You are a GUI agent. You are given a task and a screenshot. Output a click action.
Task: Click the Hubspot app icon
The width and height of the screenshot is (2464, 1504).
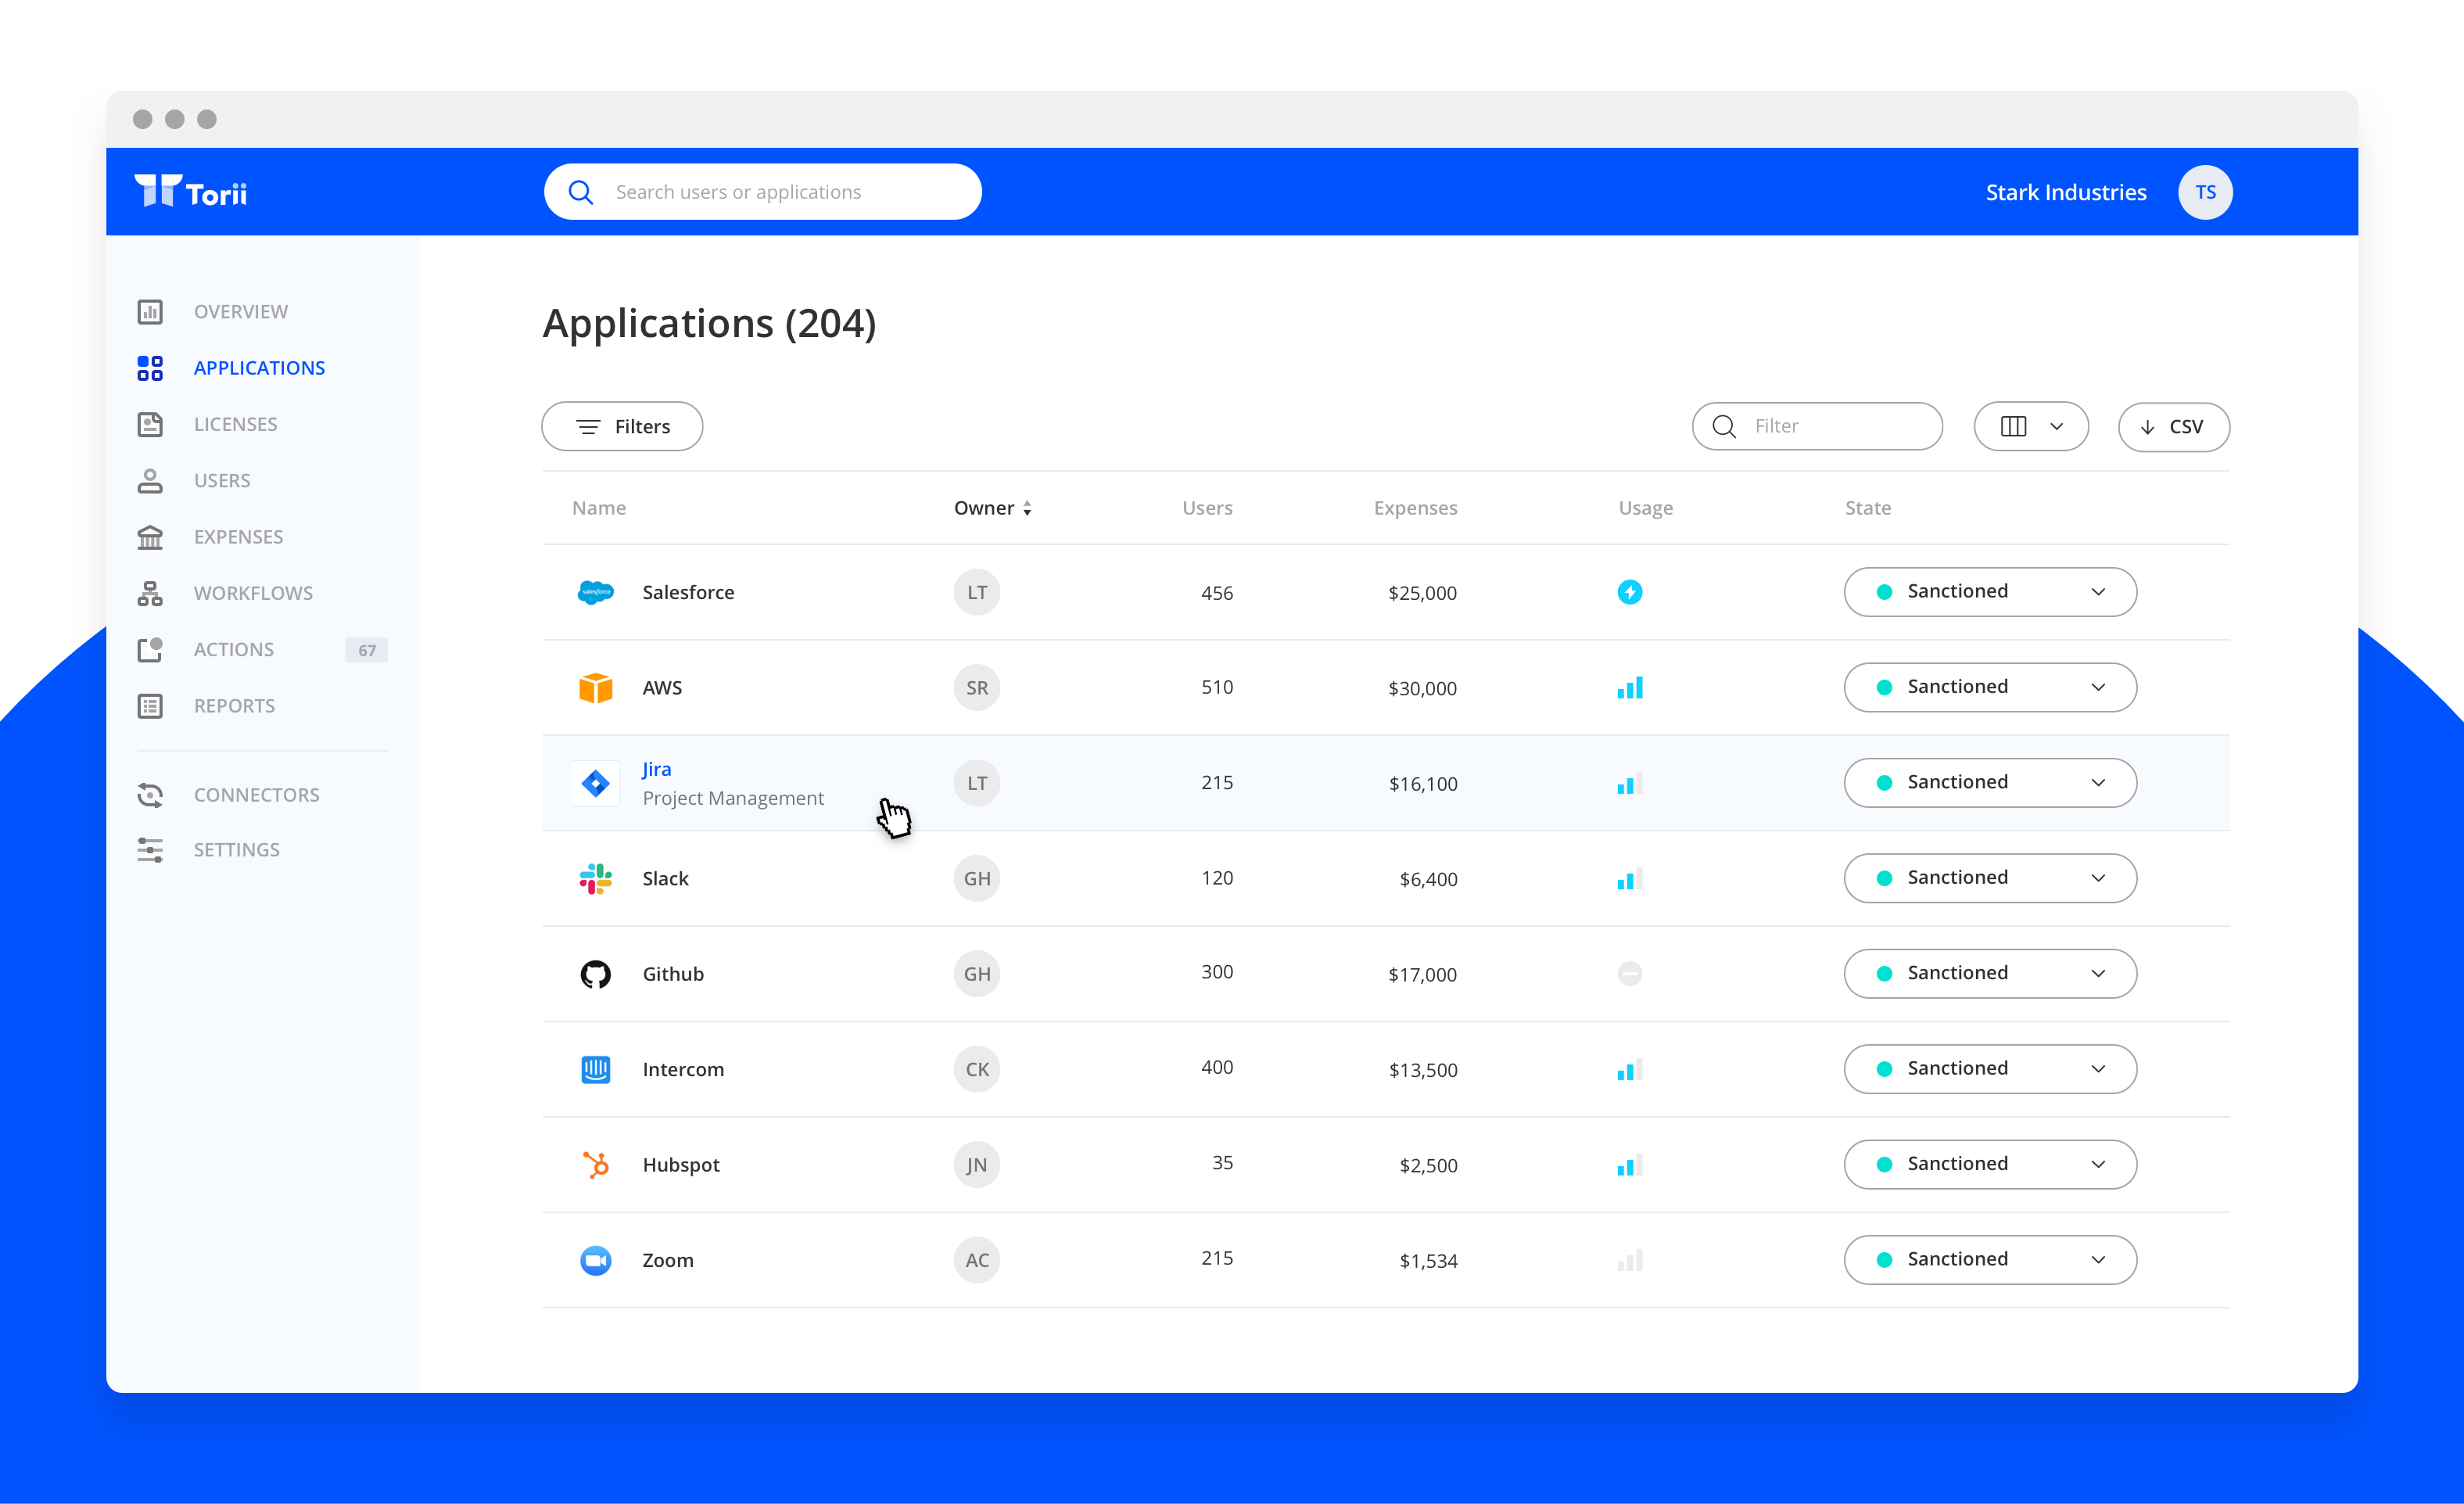pos(595,1164)
